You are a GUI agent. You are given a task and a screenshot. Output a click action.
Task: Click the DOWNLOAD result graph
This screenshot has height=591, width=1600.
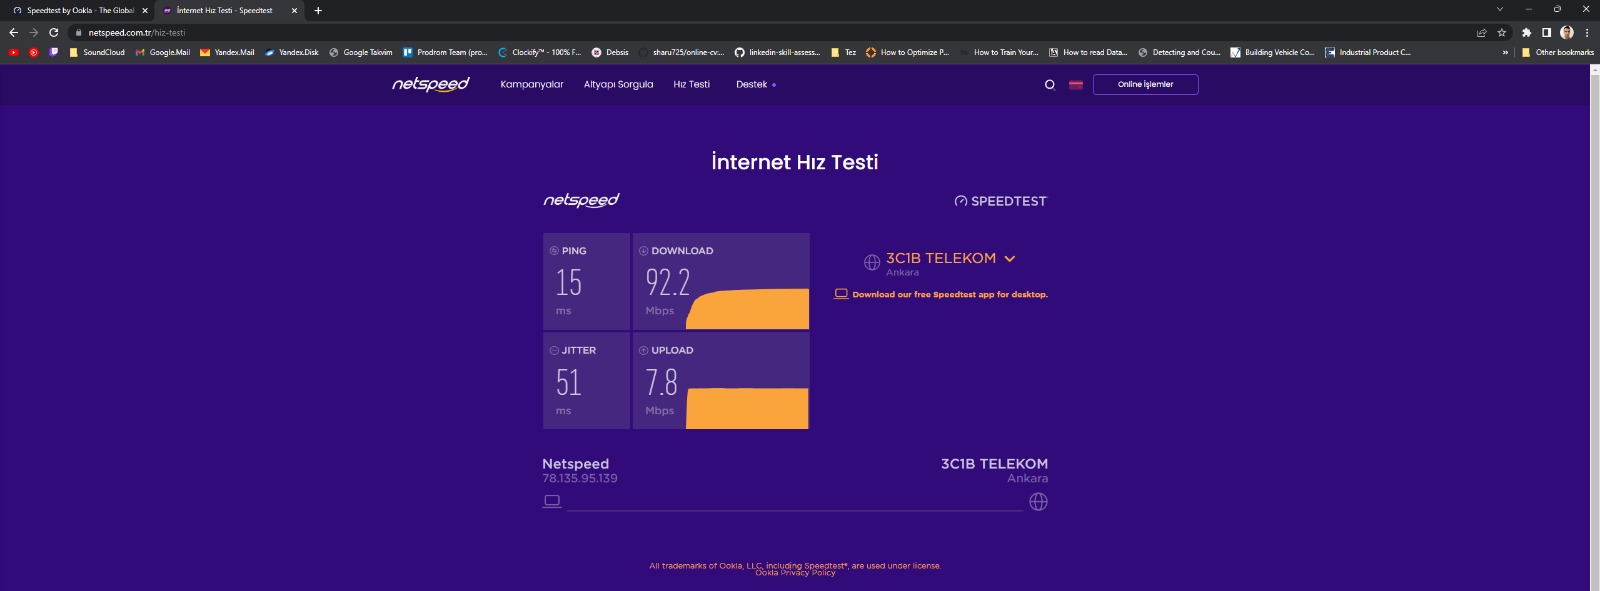pos(748,309)
